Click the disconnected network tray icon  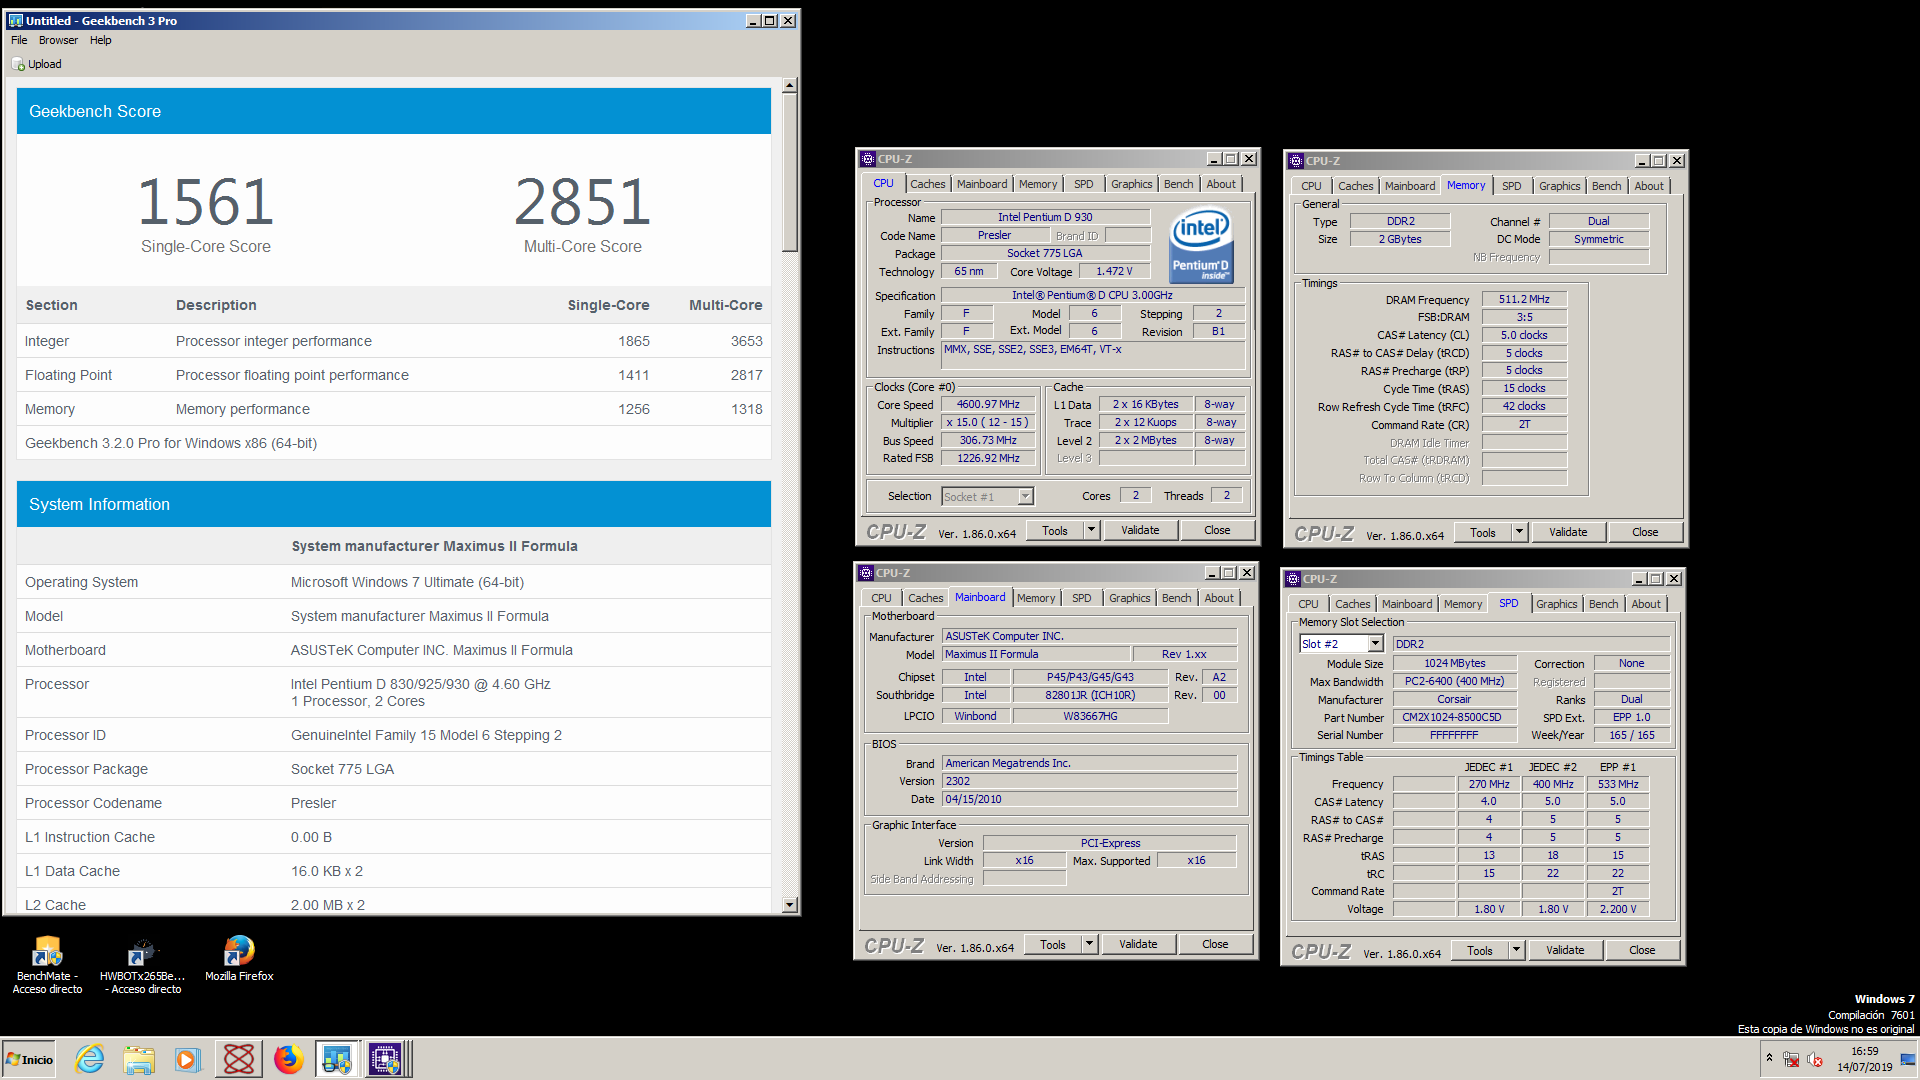1791,1059
